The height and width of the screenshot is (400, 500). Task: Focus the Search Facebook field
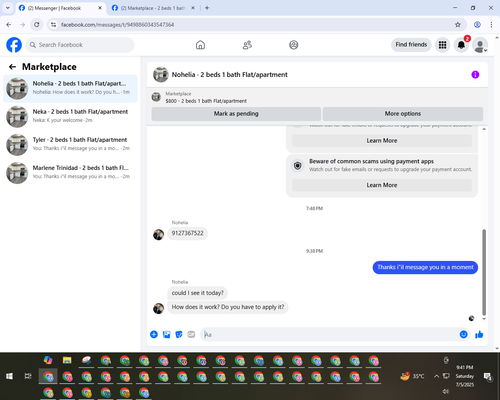(80, 45)
